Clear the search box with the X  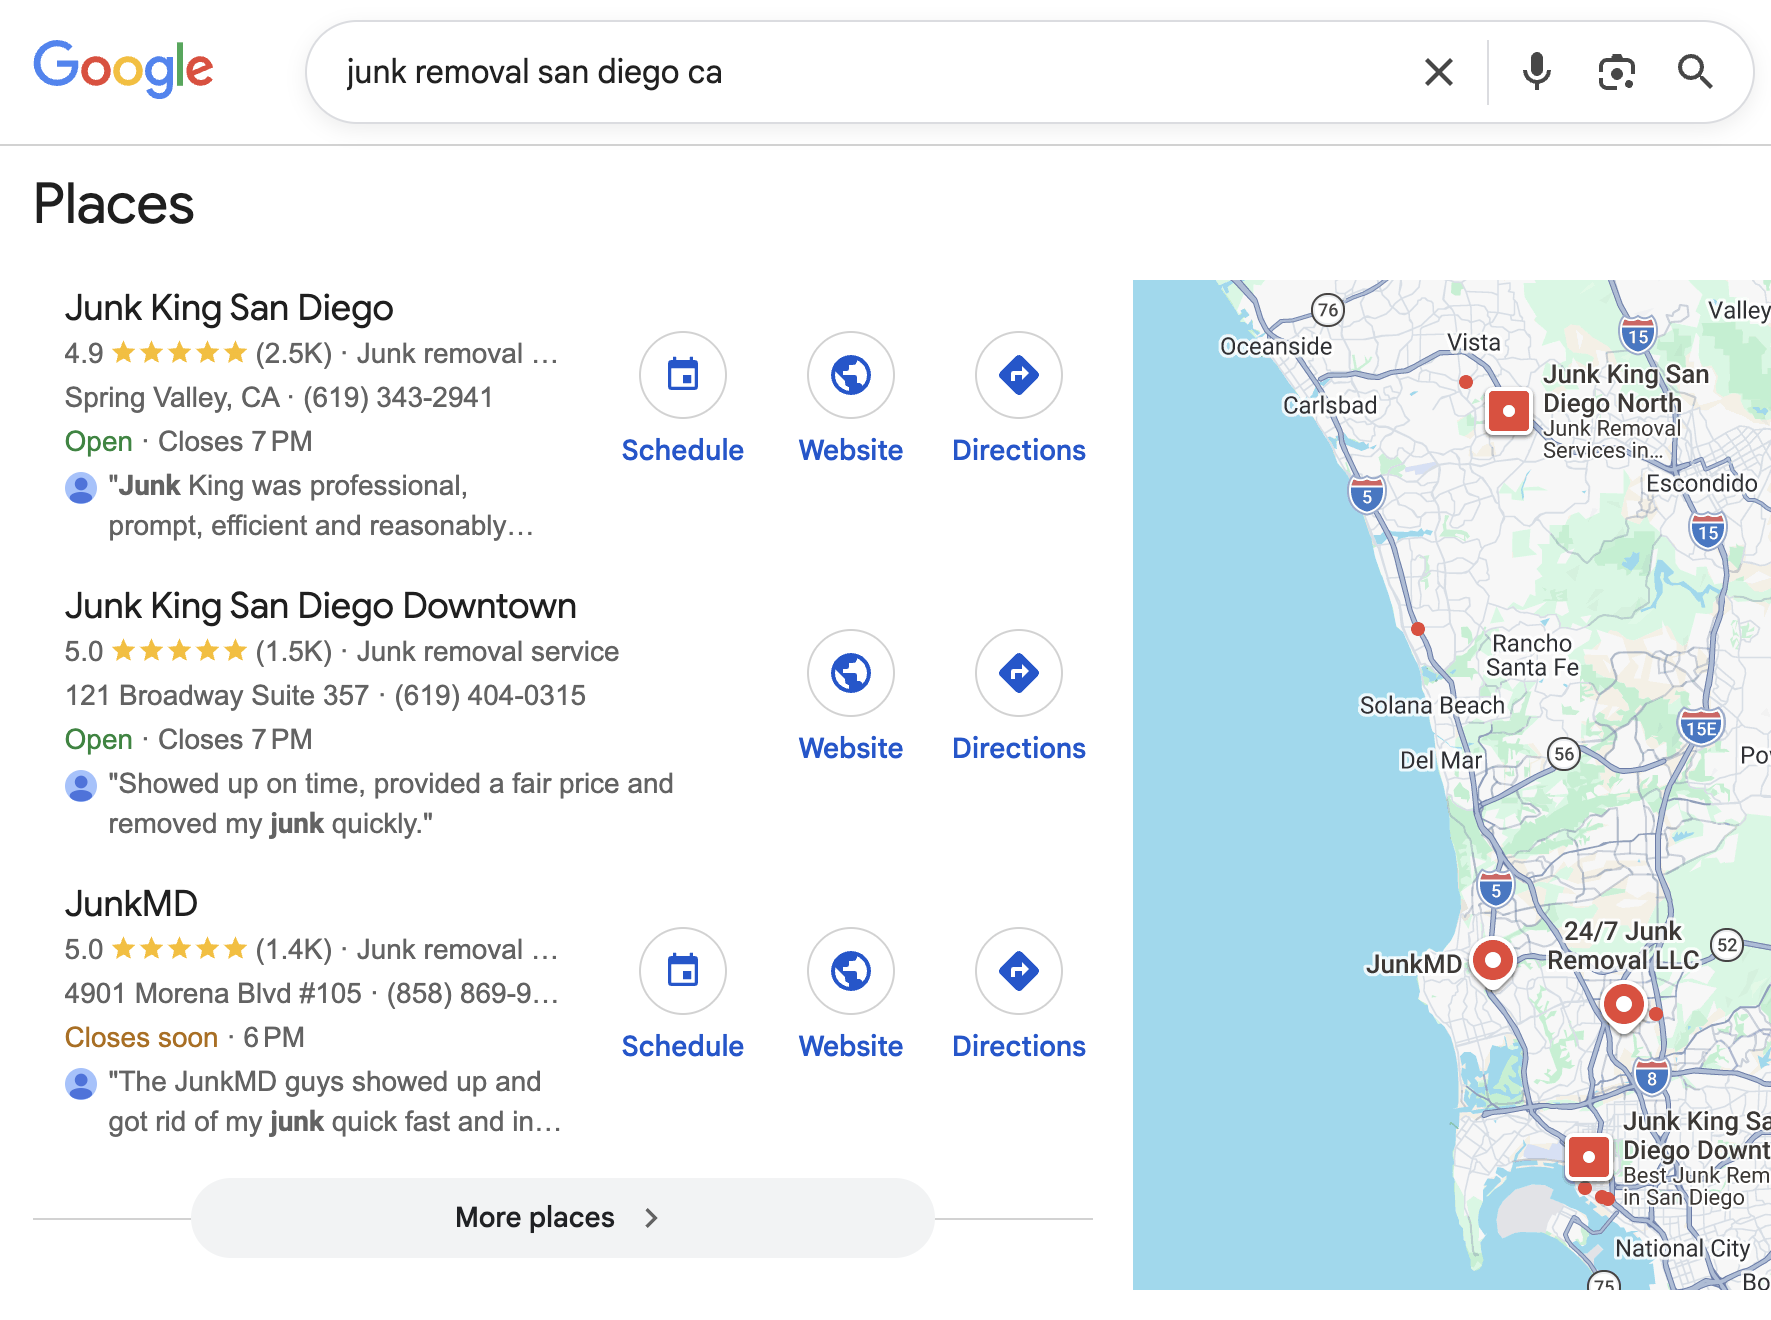(x=1438, y=71)
